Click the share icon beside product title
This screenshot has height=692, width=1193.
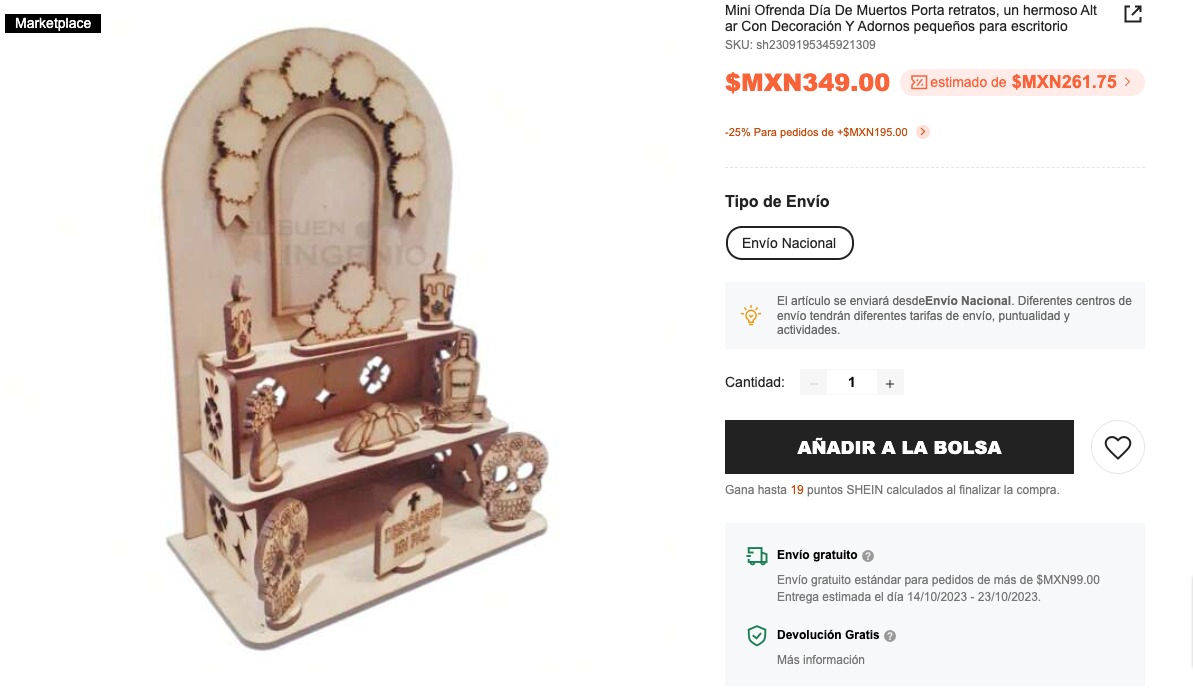[1133, 14]
